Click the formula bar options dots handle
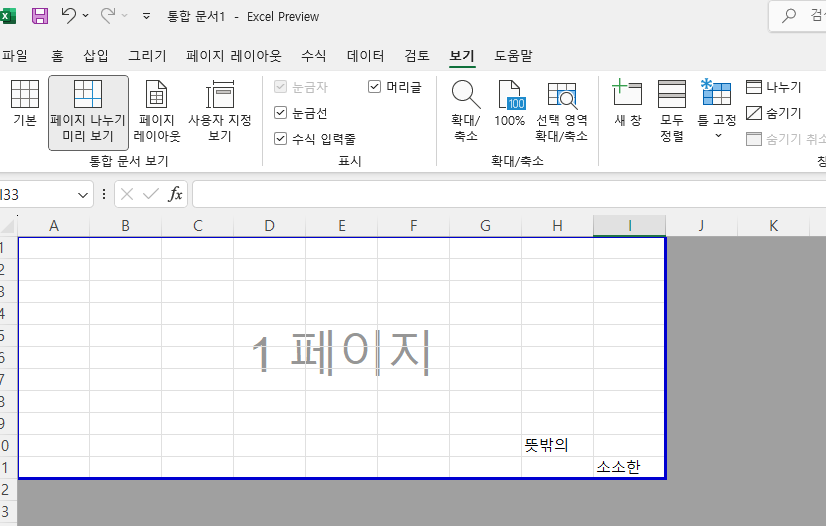Viewport: 826px width, 526px height. tap(104, 195)
